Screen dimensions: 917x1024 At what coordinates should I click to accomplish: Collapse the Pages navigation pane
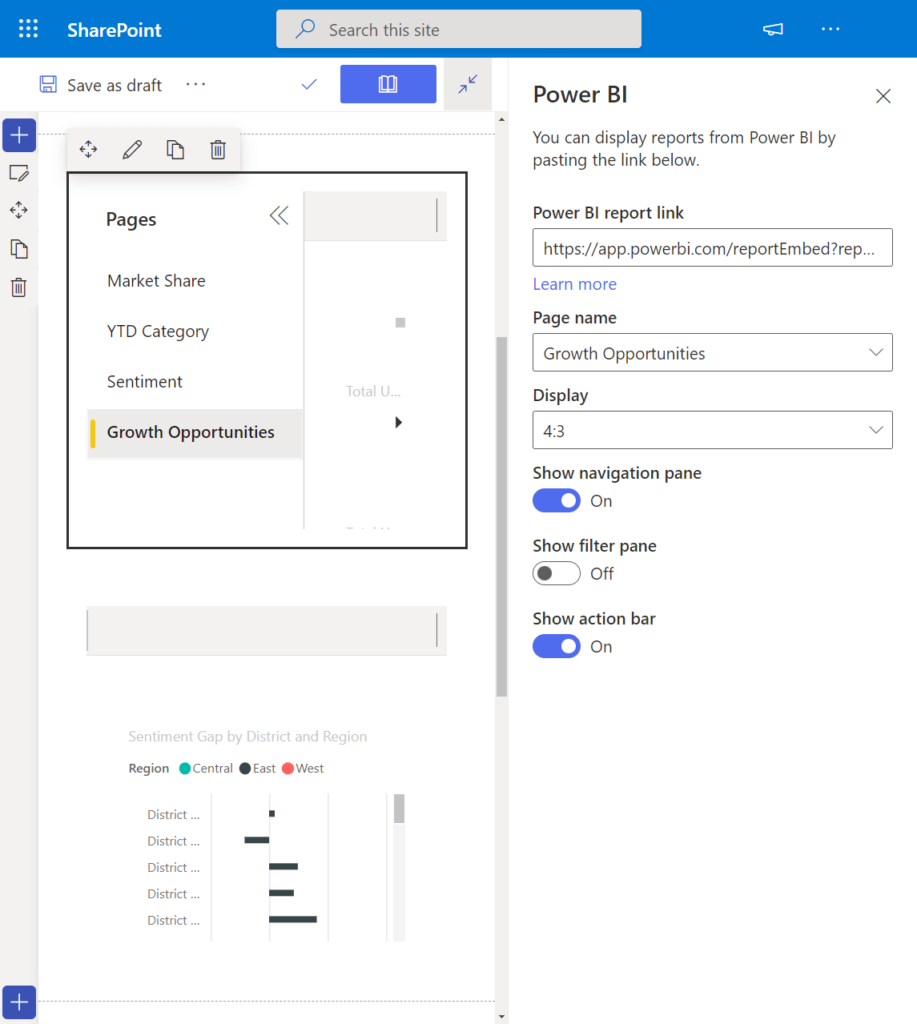(x=279, y=216)
